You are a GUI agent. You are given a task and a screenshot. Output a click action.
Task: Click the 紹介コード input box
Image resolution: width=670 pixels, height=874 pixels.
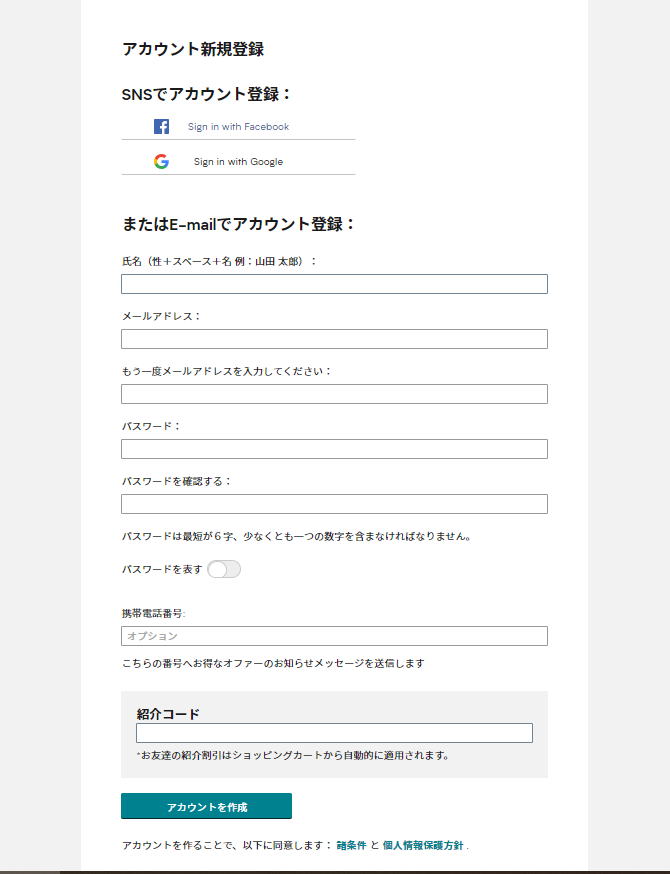[x=334, y=733]
